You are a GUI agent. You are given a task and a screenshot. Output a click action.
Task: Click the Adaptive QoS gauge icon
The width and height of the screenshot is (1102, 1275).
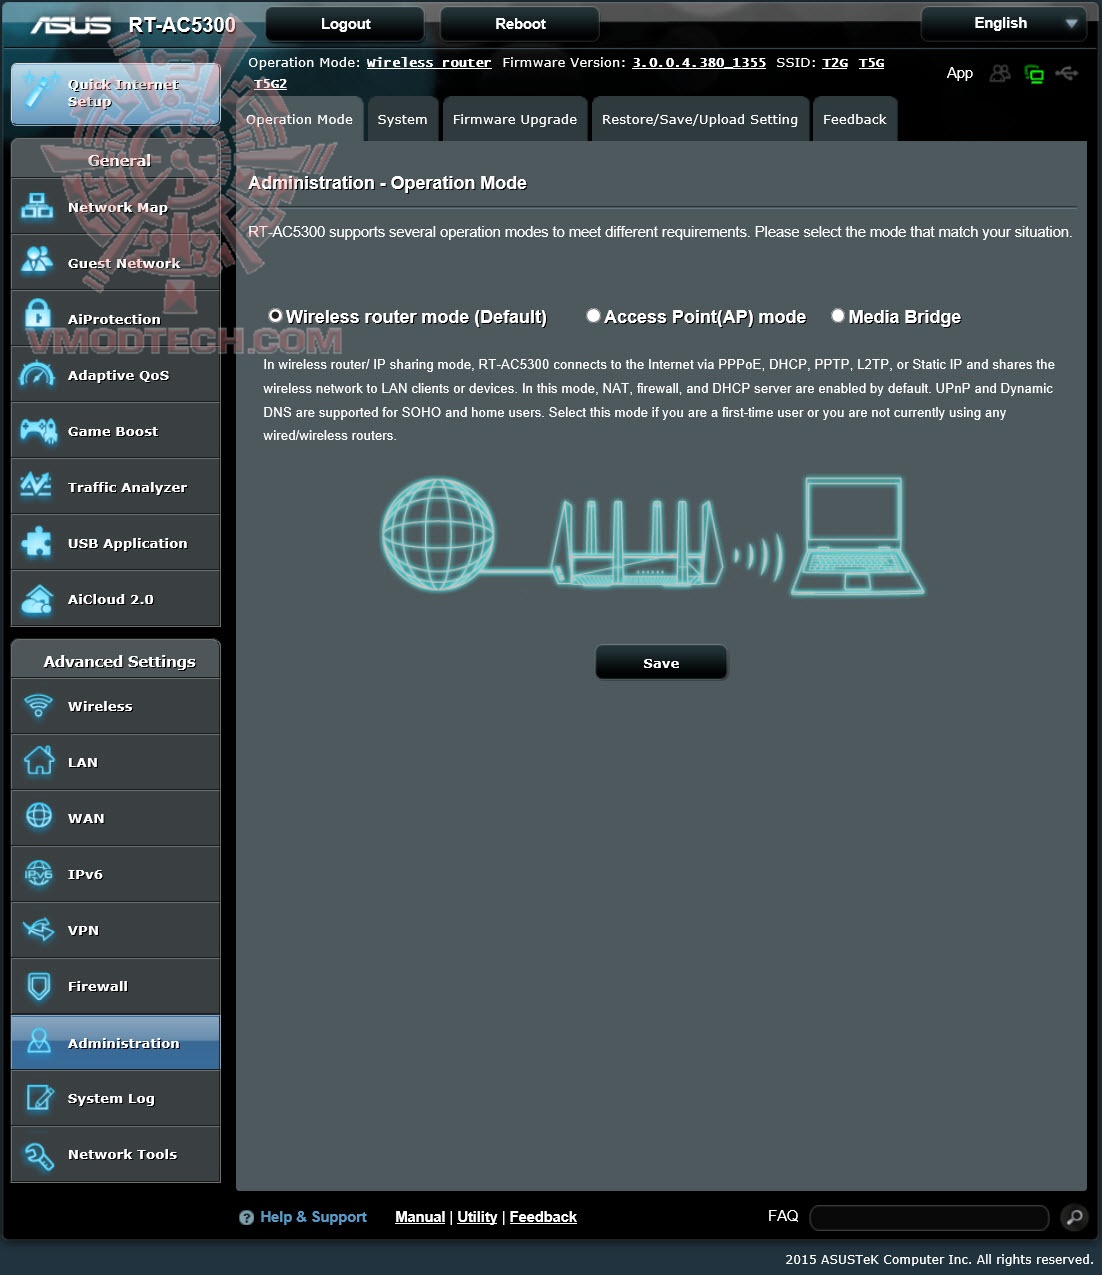click(x=37, y=374)
